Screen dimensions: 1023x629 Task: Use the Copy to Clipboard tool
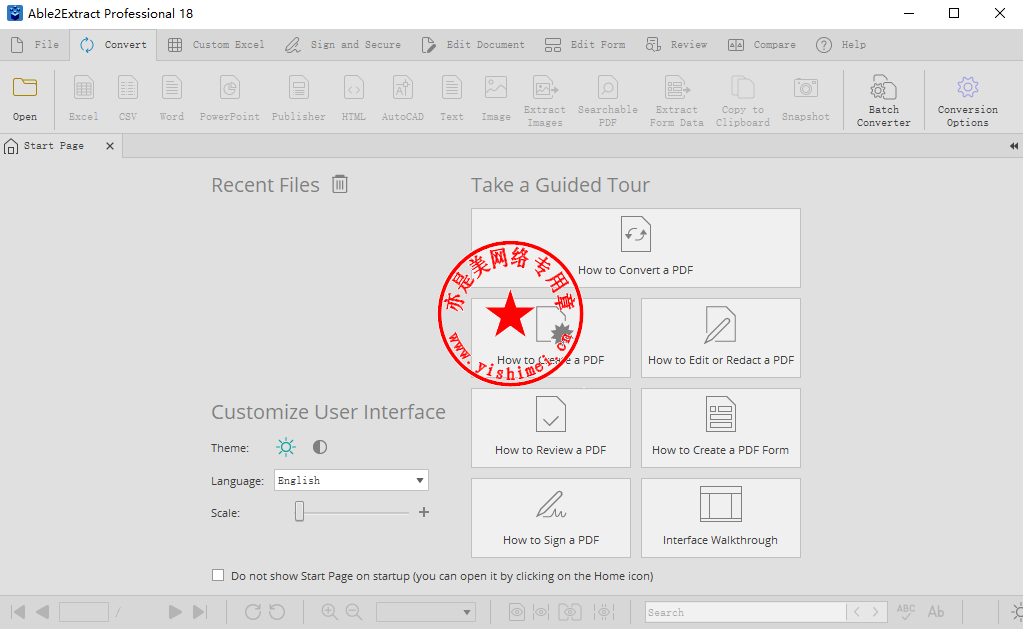pyautogui.click(x=742, y=101)
